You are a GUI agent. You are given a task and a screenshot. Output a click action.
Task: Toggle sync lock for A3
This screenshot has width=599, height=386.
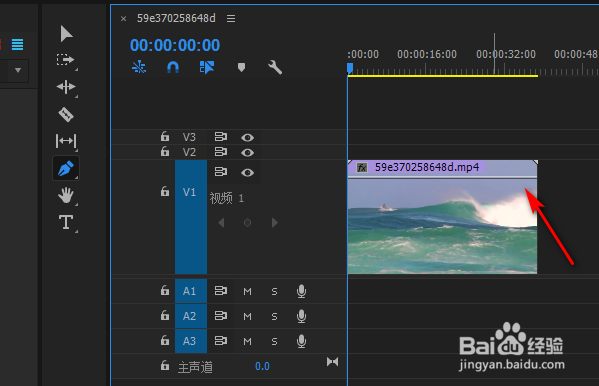coord(220,341)
